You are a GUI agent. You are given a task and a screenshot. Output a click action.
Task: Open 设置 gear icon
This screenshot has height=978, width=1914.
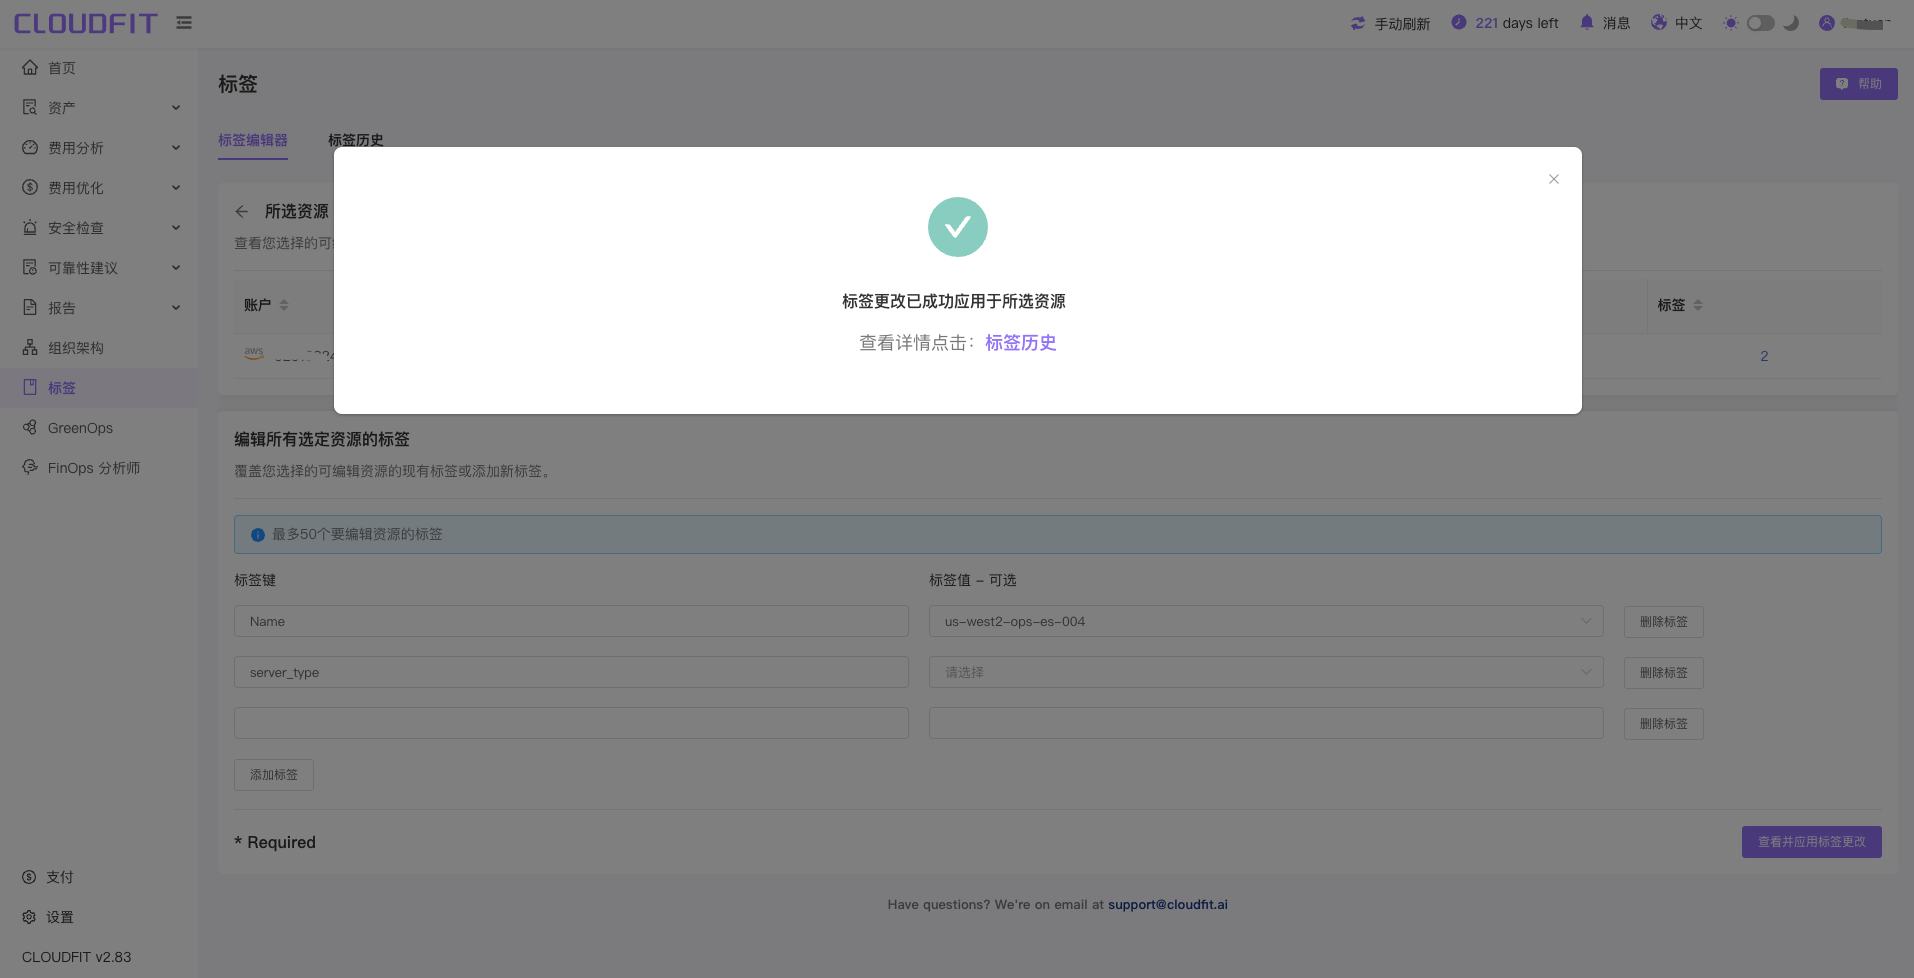click(x=29, y=917)
